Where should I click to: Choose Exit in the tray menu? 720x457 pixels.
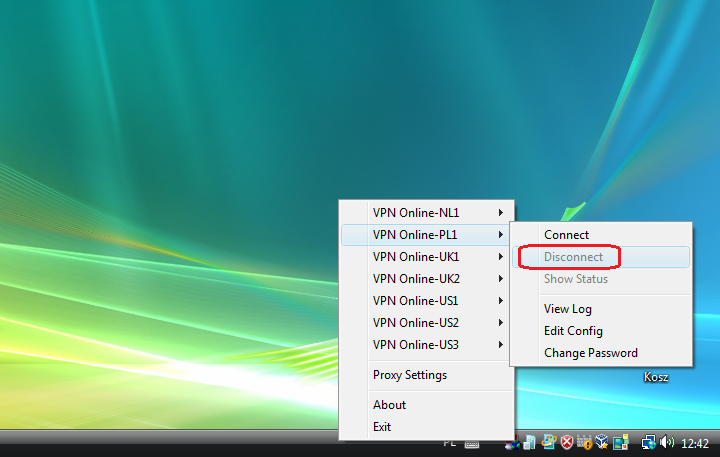(426, 427)
